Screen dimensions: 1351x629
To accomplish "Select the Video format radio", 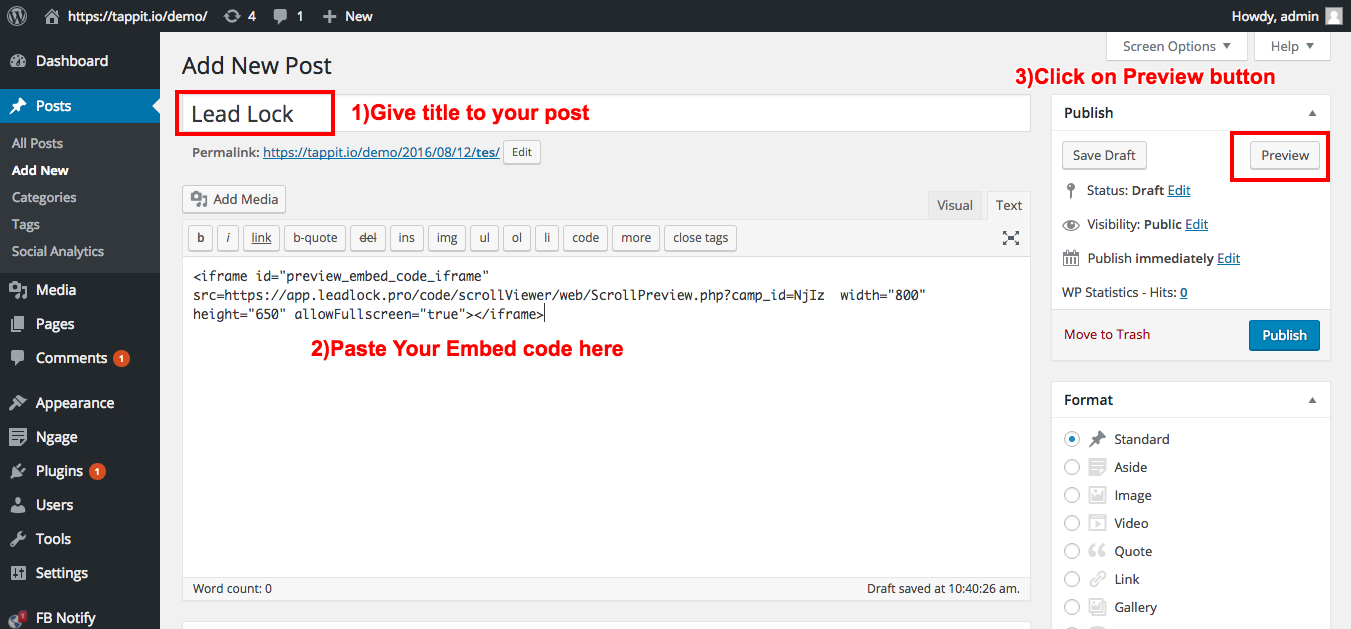I will click(x=1072, y=523).
